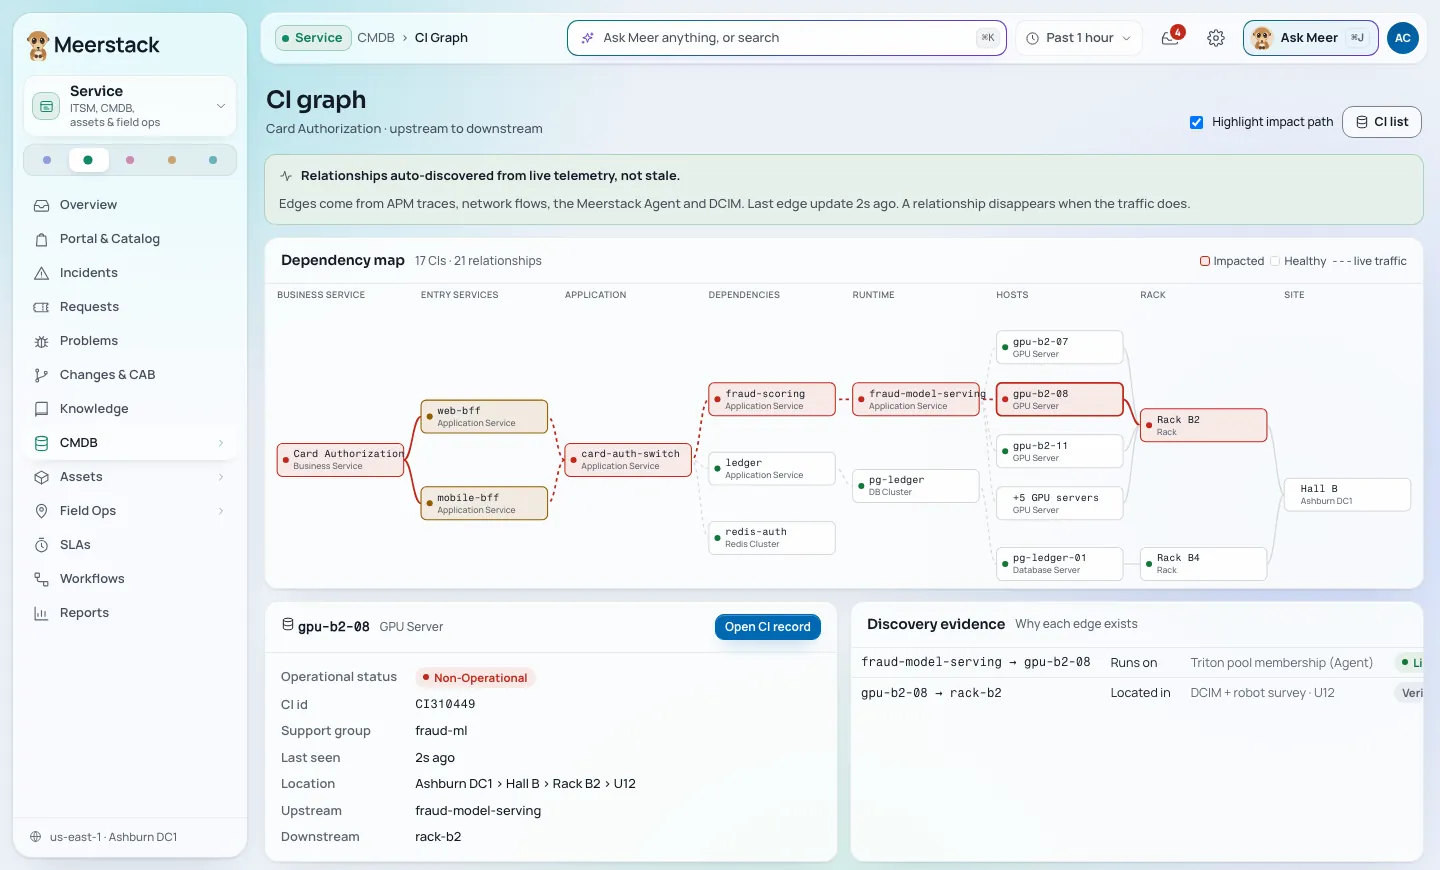Screen dimensions: 1440x870
Task: Select the fraud-model-serving node
Action: coord(916,400)
